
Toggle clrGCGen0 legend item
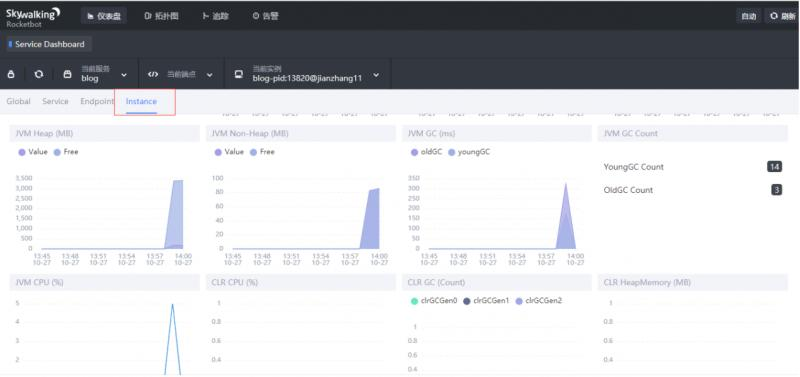coord(434,301)
